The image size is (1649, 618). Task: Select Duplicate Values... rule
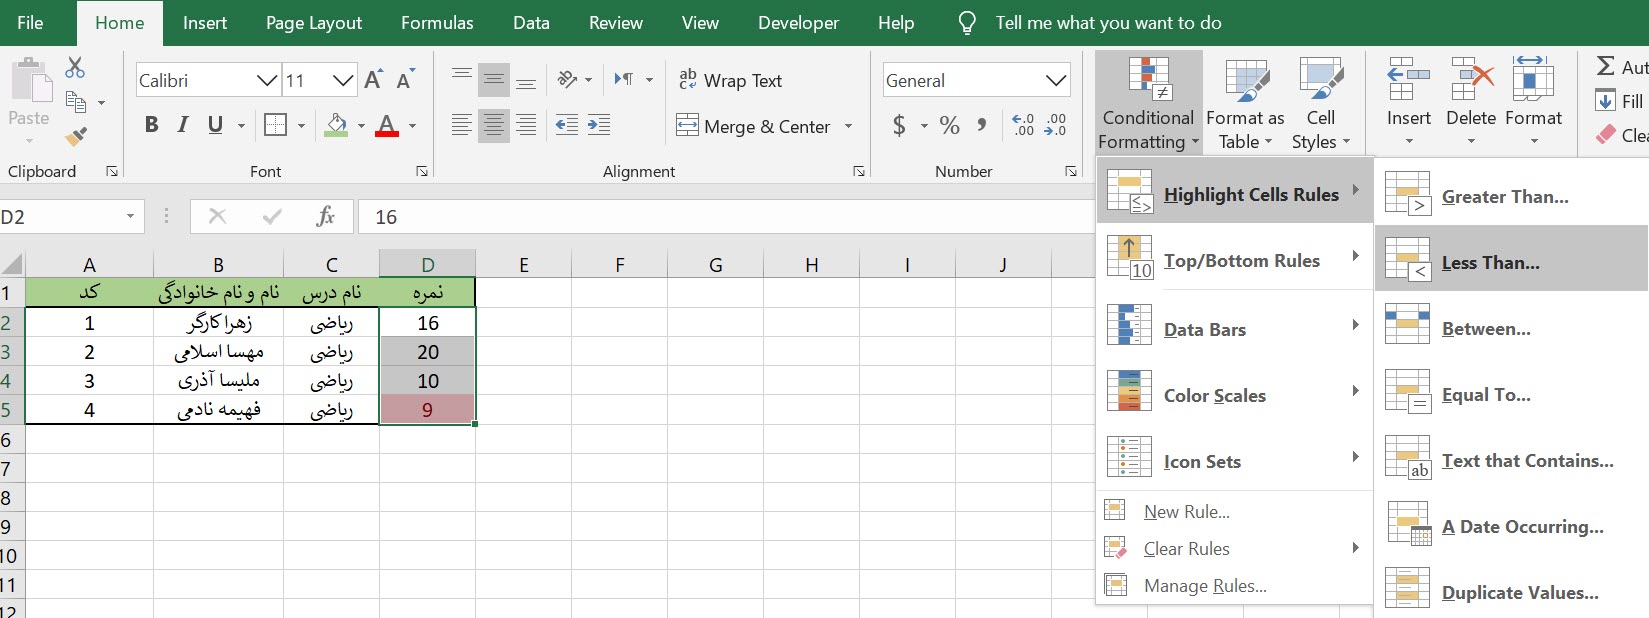tap(1512, 592)
